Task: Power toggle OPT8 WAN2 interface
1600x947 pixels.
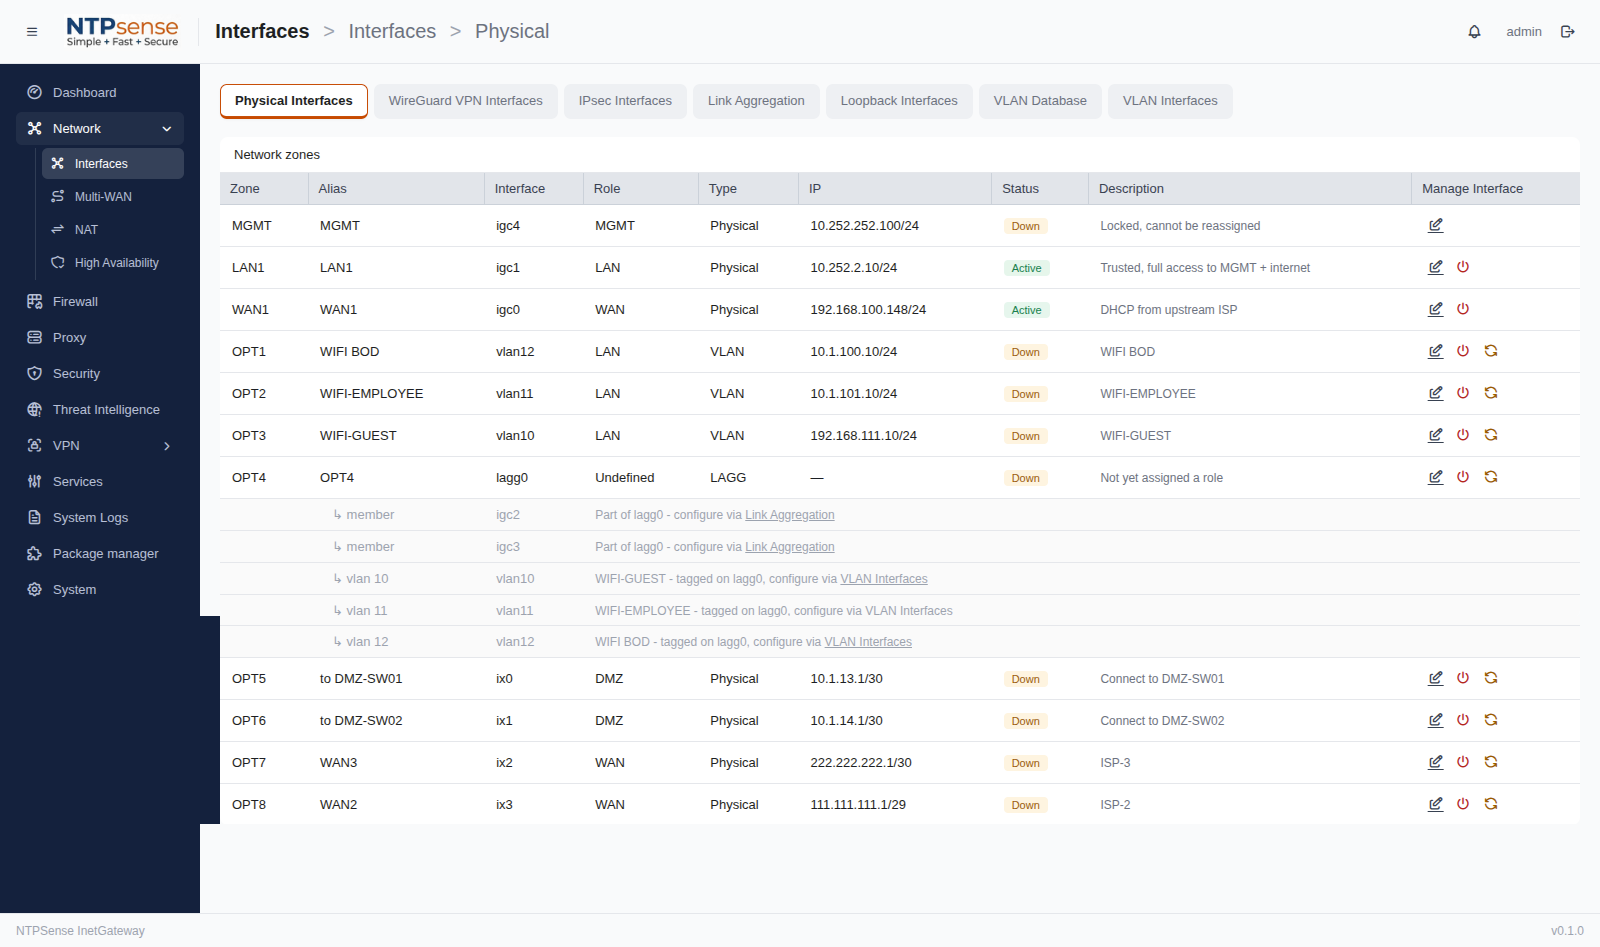Action: (1463, 805)
